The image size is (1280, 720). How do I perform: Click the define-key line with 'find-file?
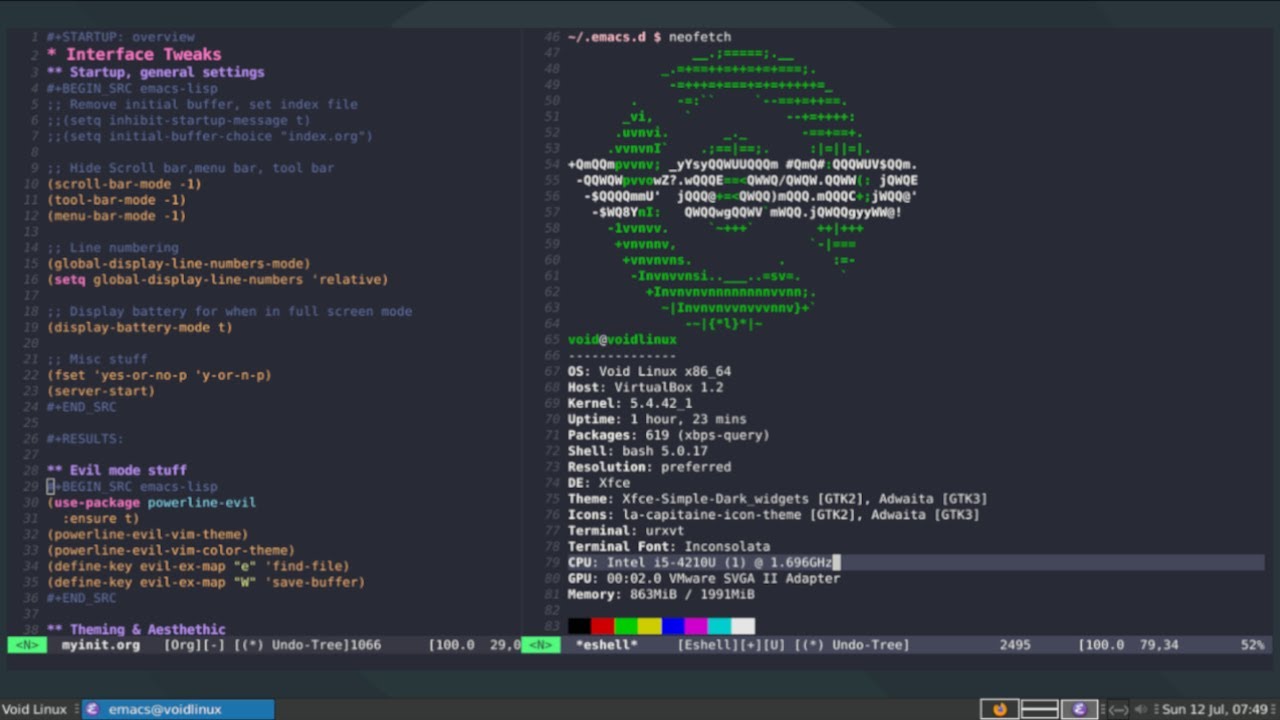click(198, 566)
